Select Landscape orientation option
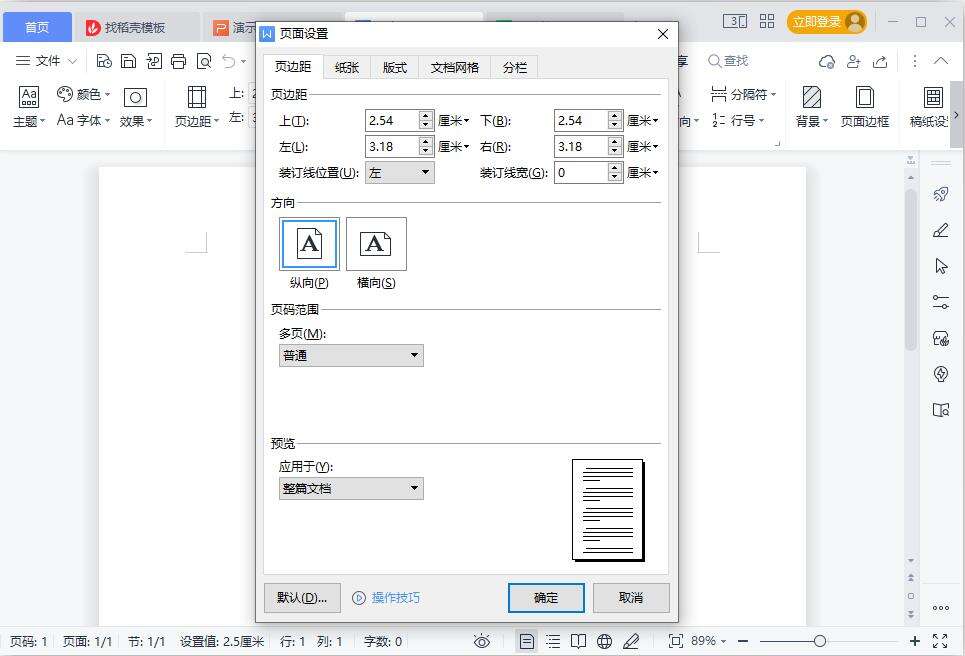Viewport: 965px width, 656px height. point(376,244)
